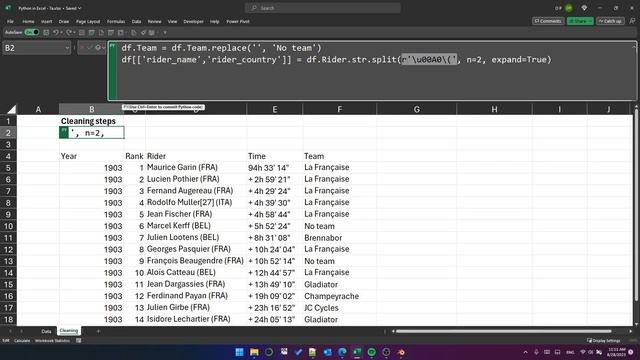Cancel the formula edit with X icon
Image resolution: width=640 pixels, height=360 pixels.
[82, 48]
